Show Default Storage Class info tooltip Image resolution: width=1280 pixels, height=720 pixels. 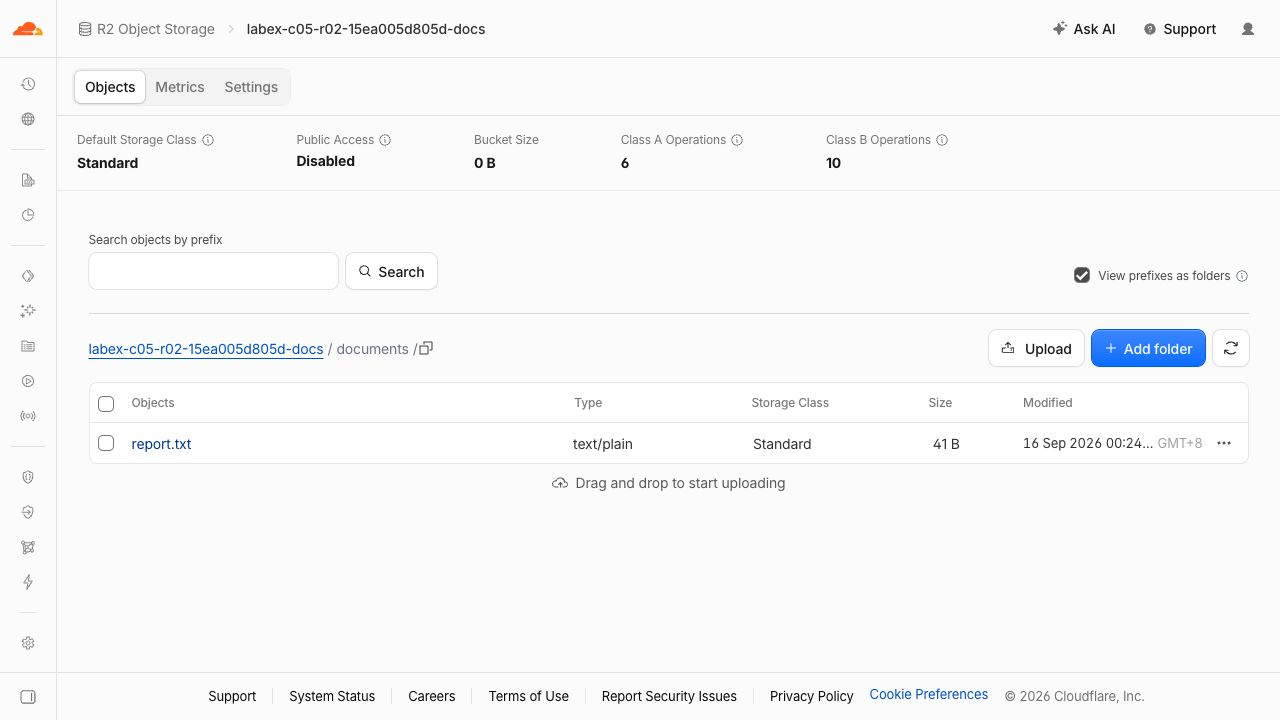[208, 140]
